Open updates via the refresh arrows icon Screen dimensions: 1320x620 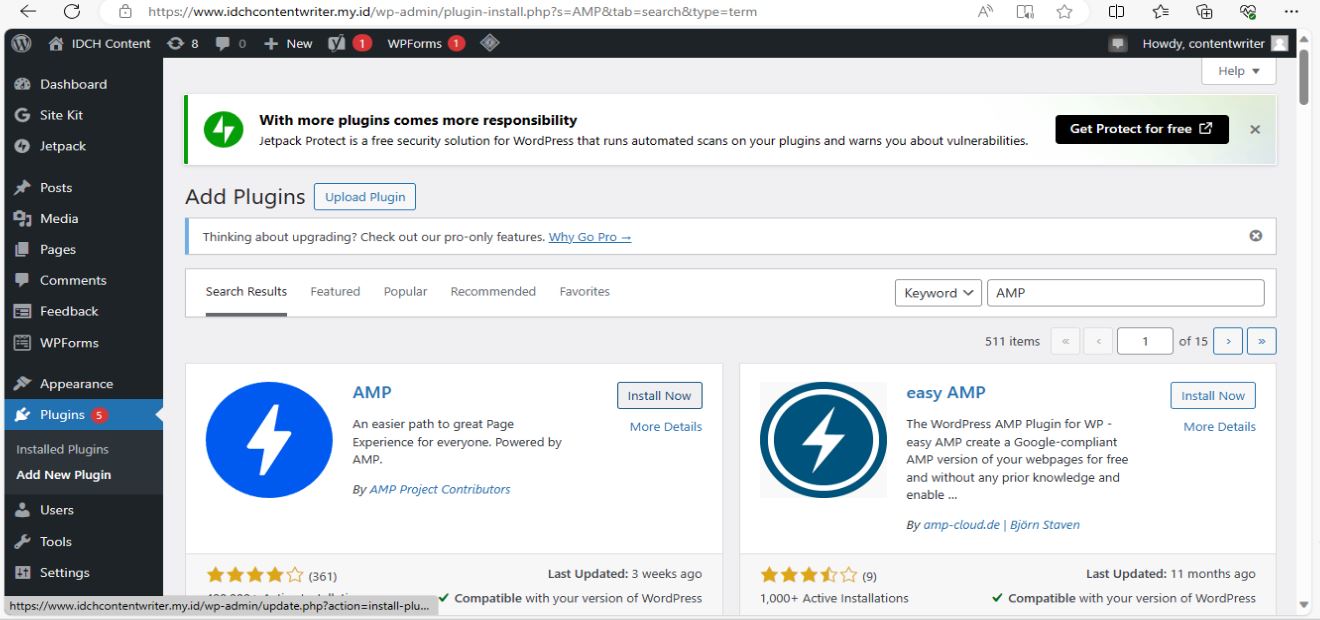point(178,43)
